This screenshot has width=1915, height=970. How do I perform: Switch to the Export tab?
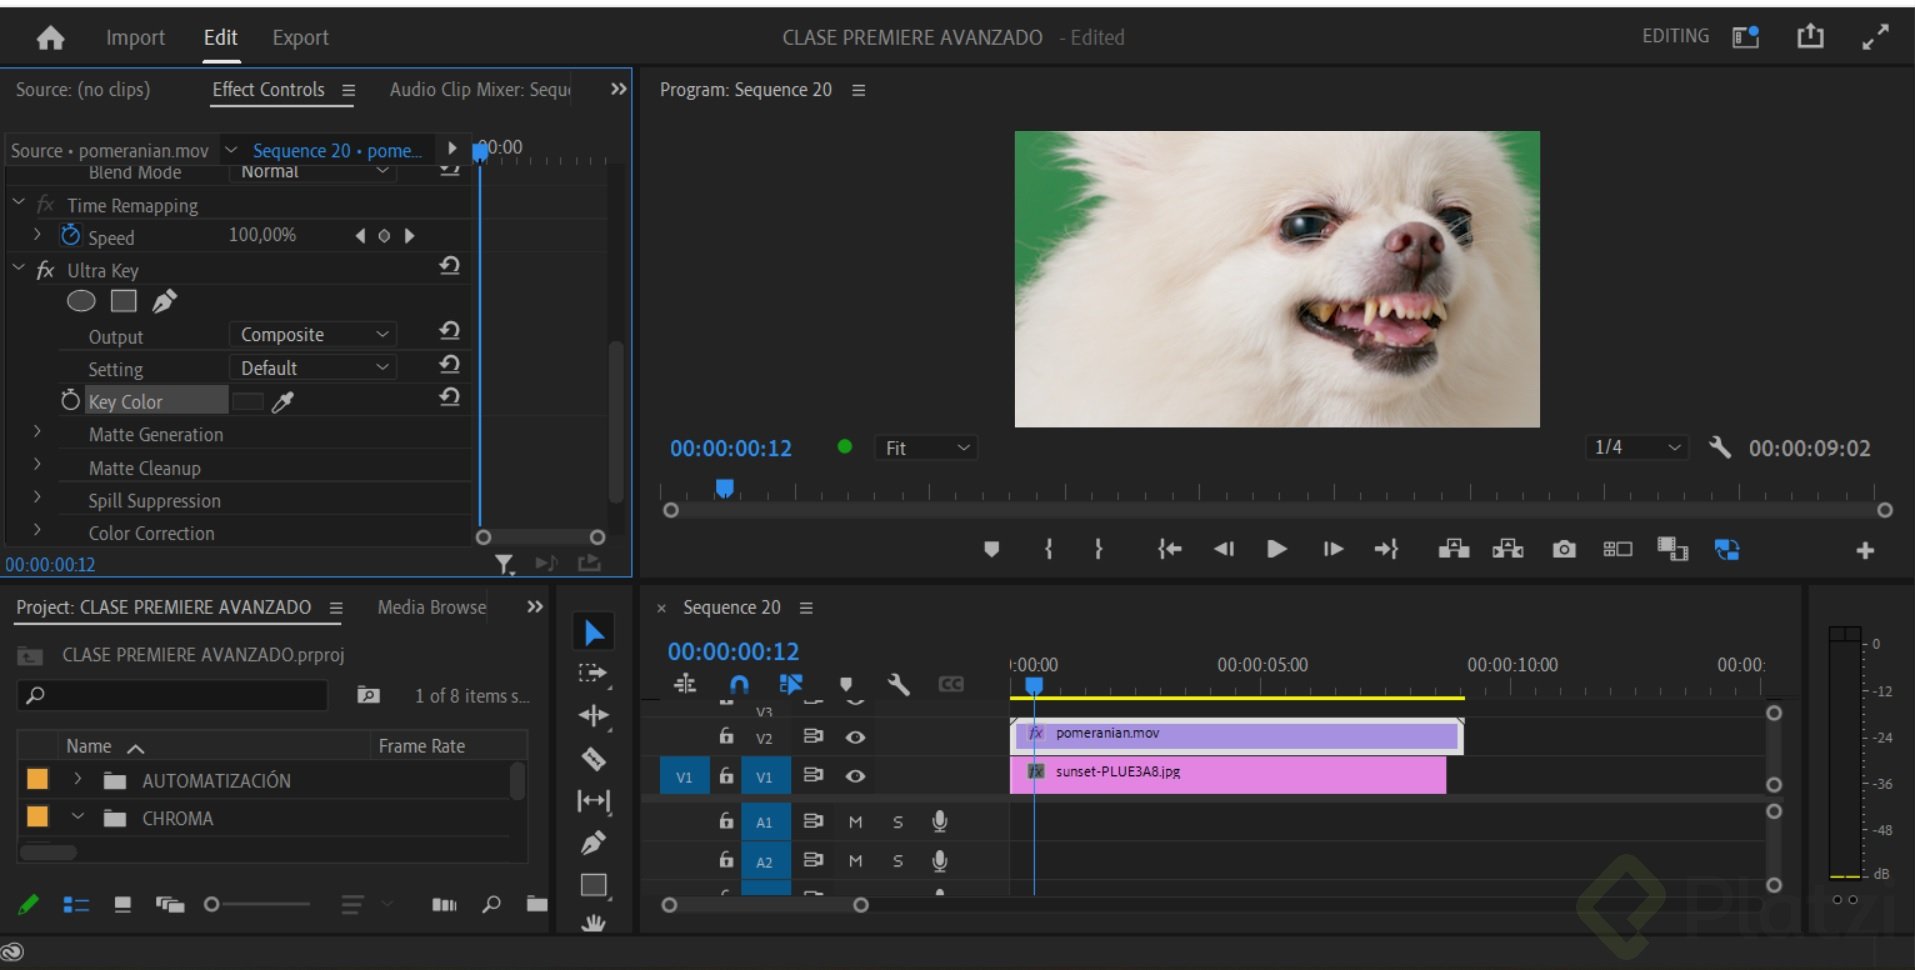(x=300, y=38)
